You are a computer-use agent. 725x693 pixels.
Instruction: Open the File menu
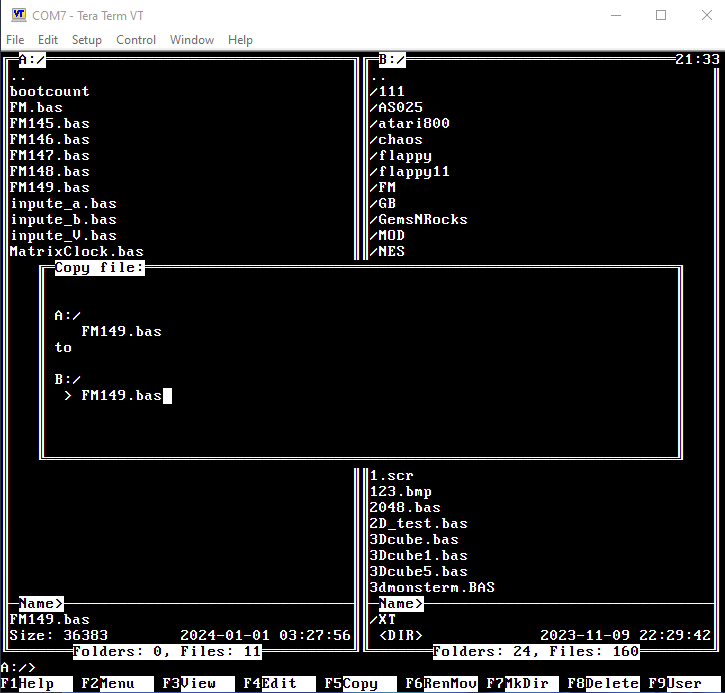click(15, 40)
